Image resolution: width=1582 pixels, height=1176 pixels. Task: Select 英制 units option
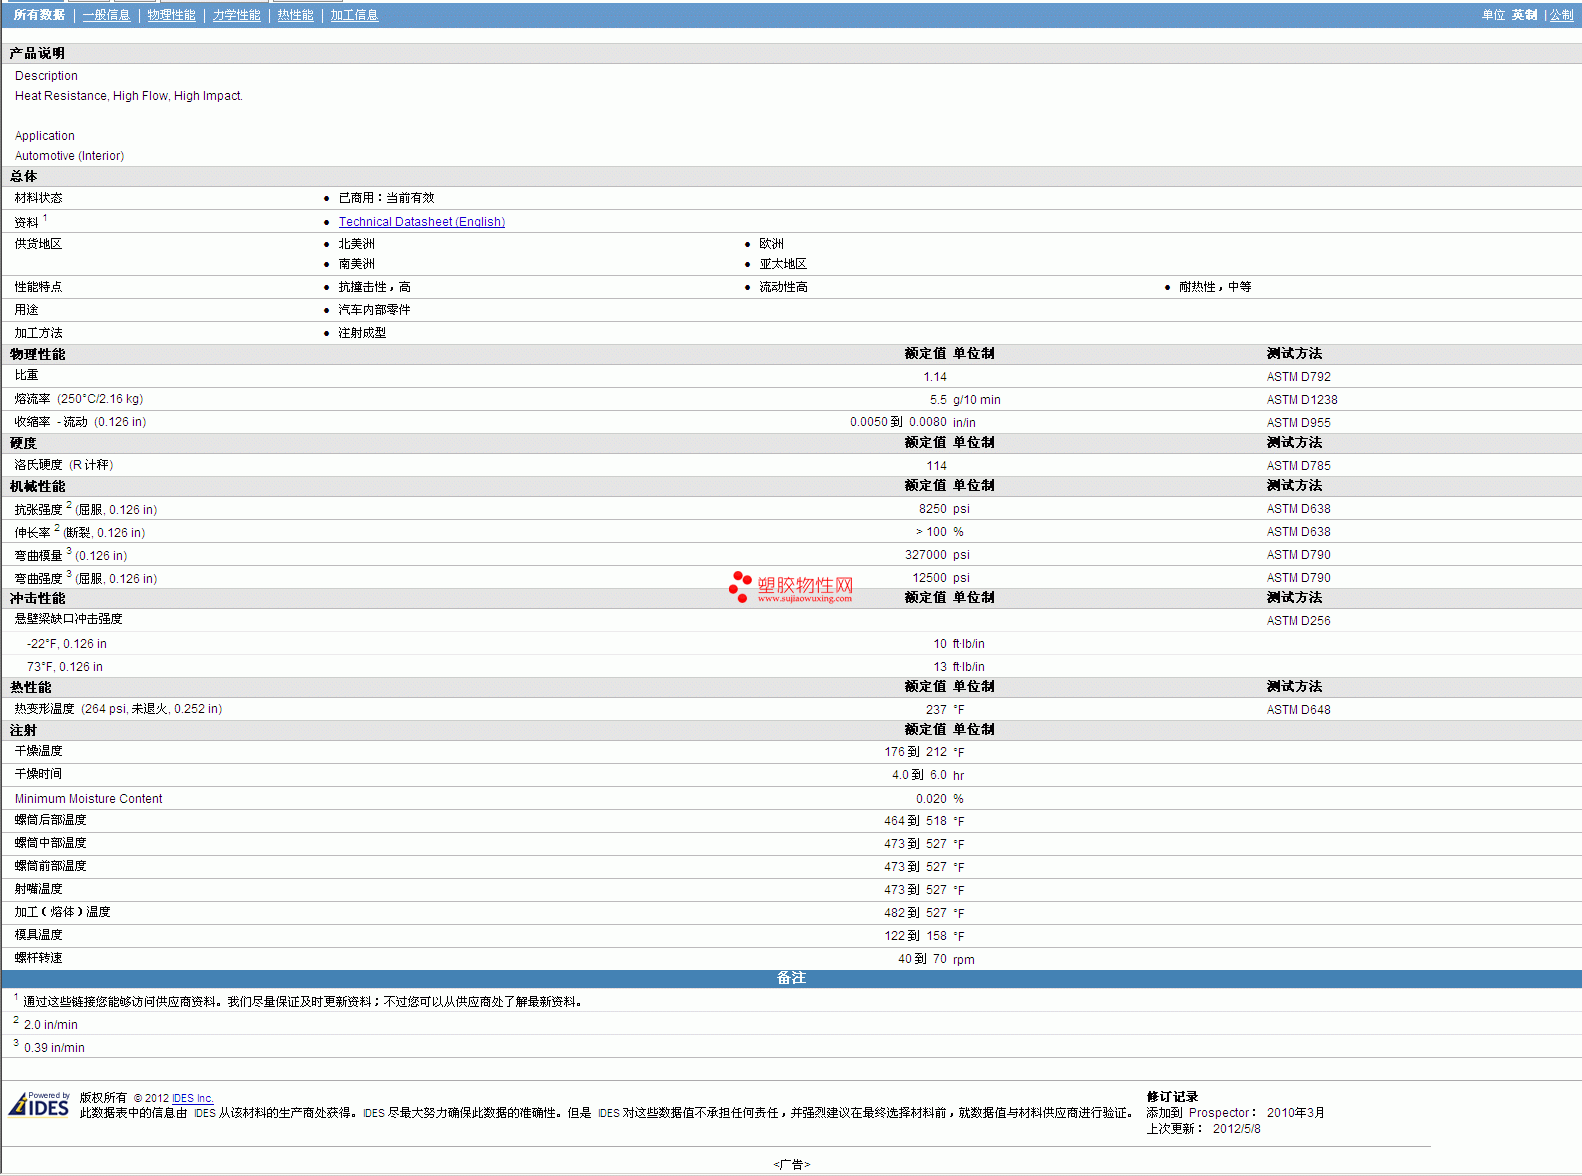pos(1524,15)
